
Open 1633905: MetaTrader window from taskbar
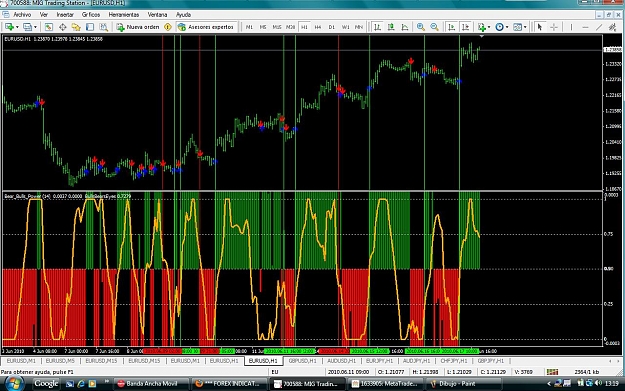[386, 384]
